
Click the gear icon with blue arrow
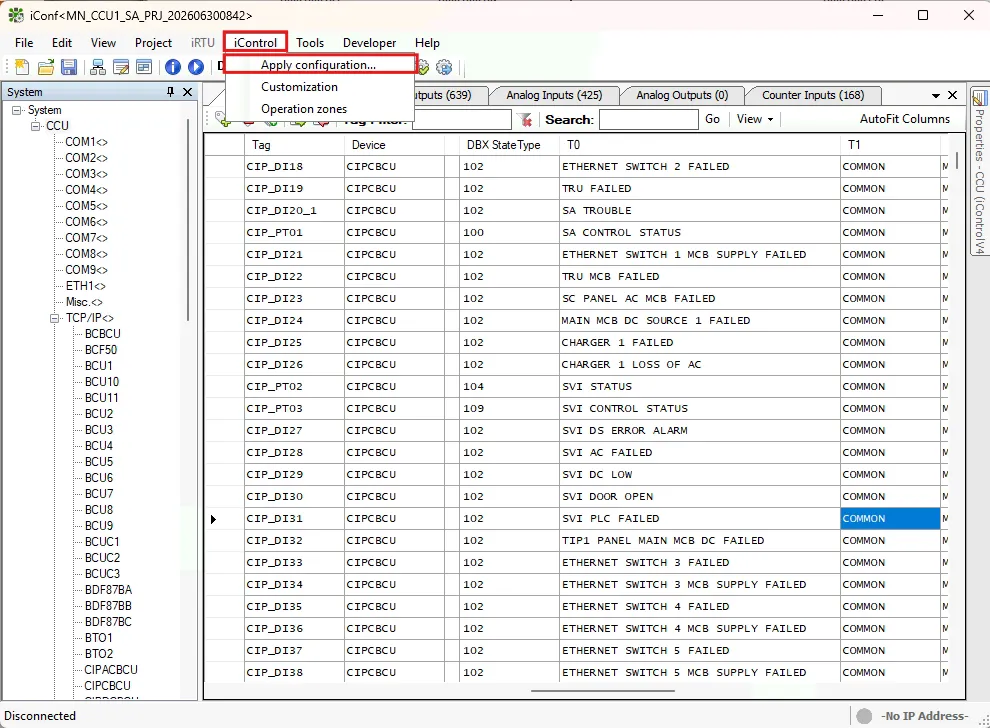point(444,67)
